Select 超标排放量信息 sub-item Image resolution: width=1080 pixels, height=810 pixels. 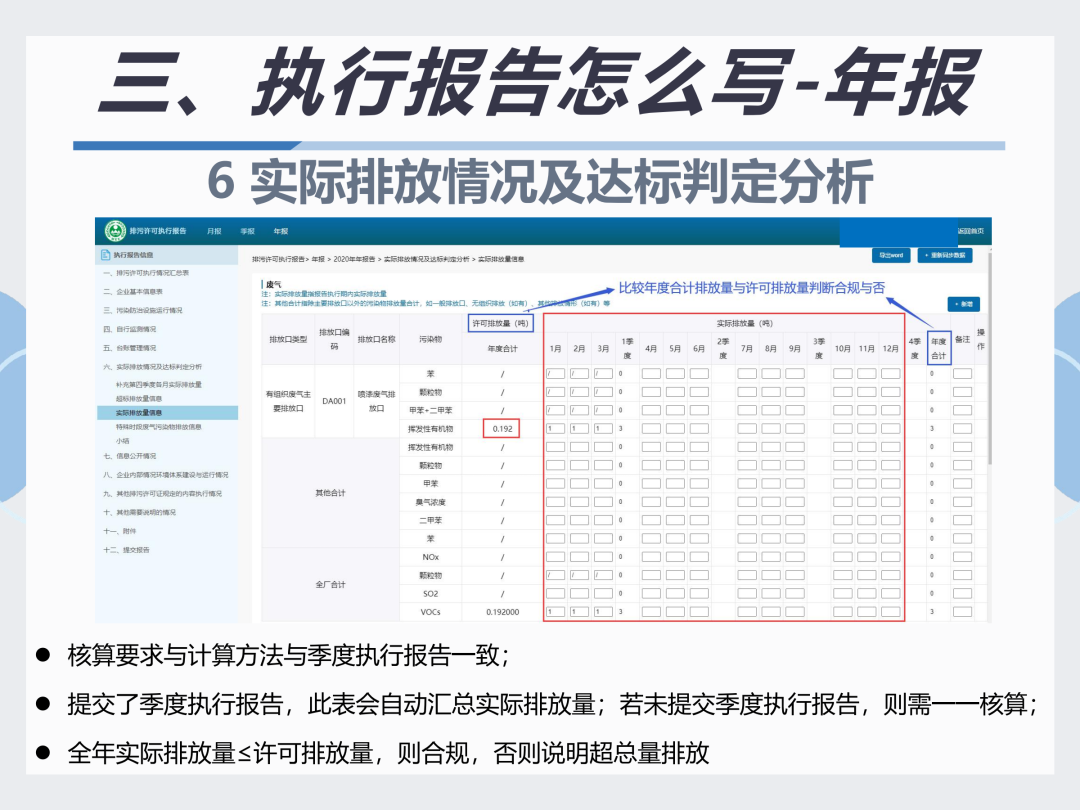[x=138, y=399]
